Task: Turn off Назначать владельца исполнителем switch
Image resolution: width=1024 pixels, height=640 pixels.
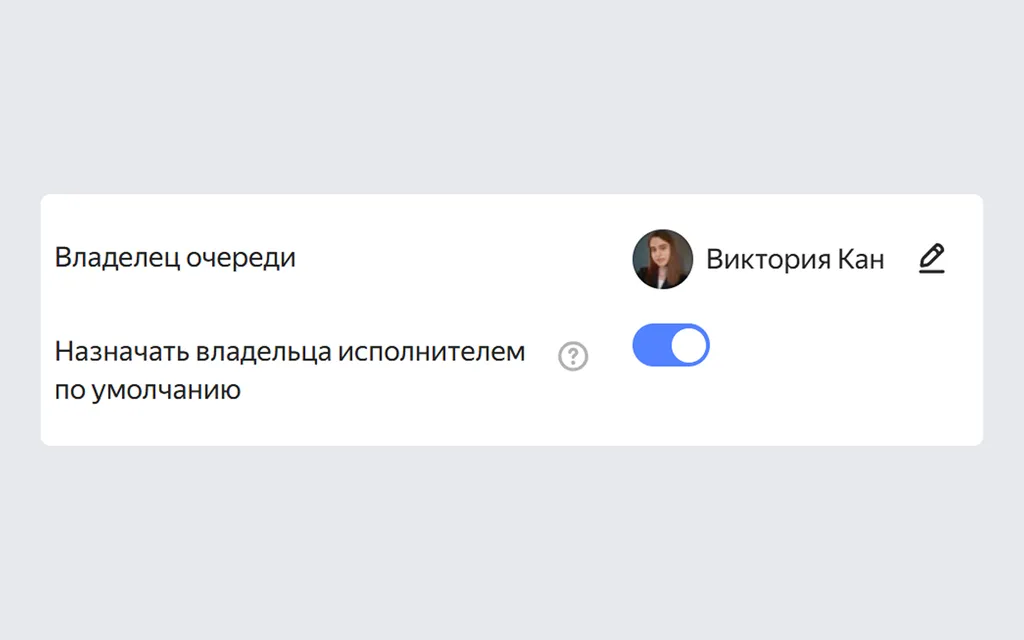Action: (x=671, y=345)
